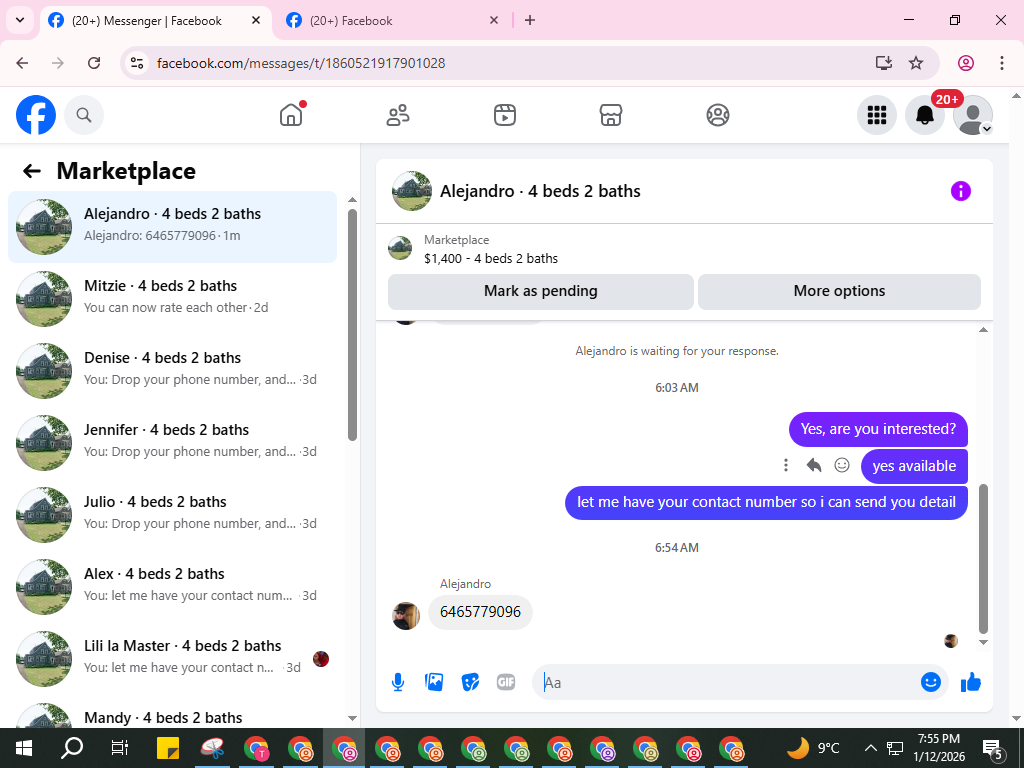The image size is (1024, 768).
Task: Open the Windows Start menu
Action: click(x=23, y=748)
